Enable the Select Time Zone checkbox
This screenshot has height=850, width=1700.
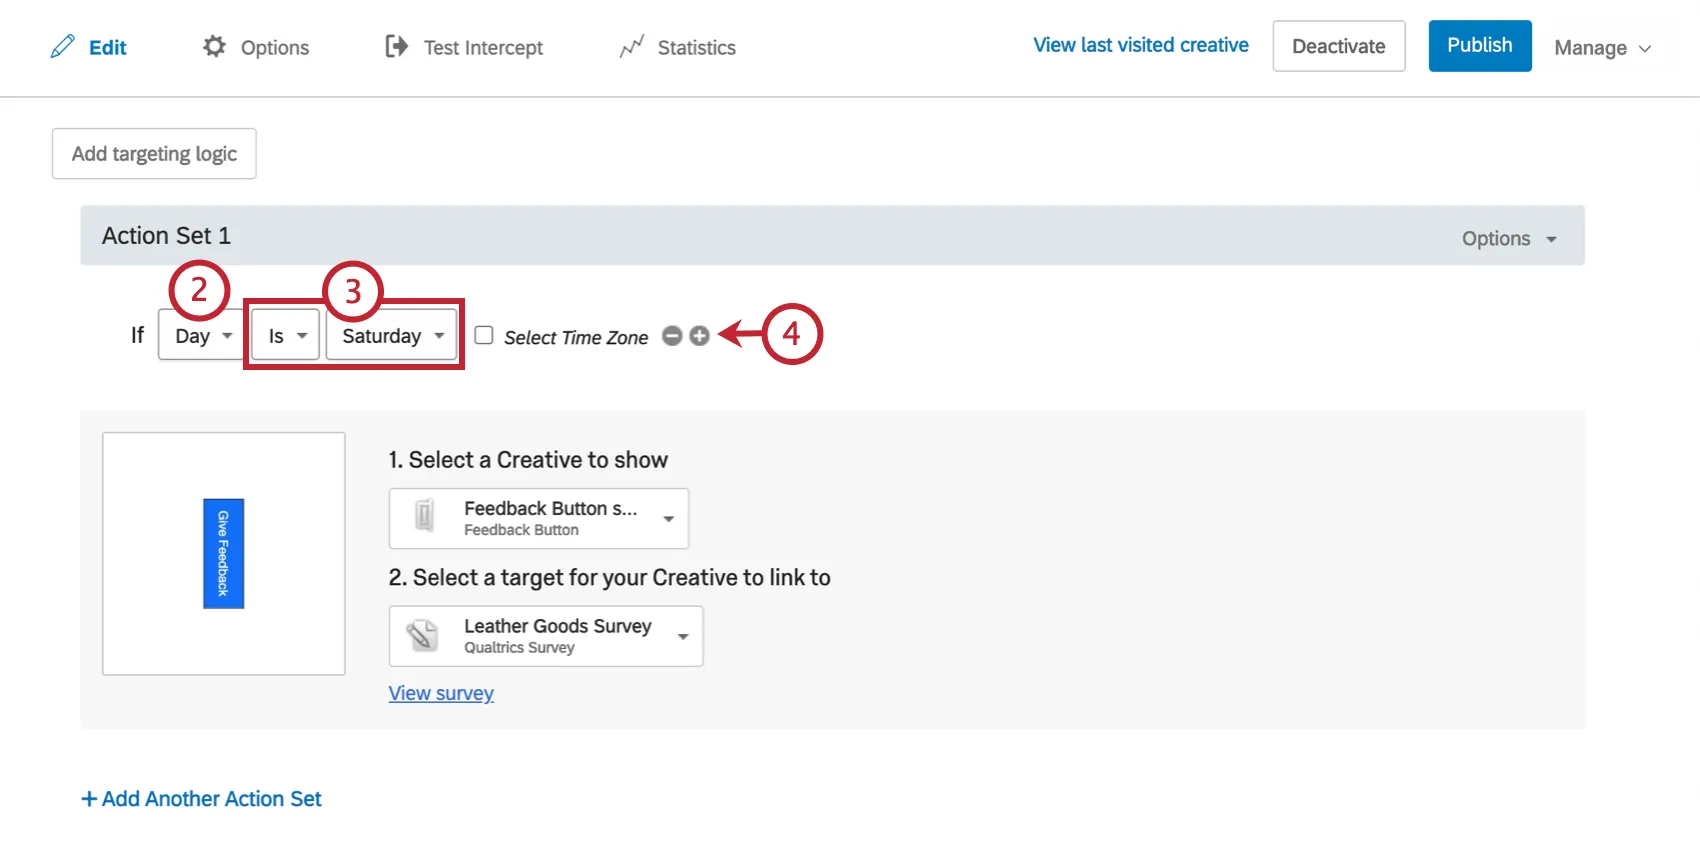click(x=484, y=335)
